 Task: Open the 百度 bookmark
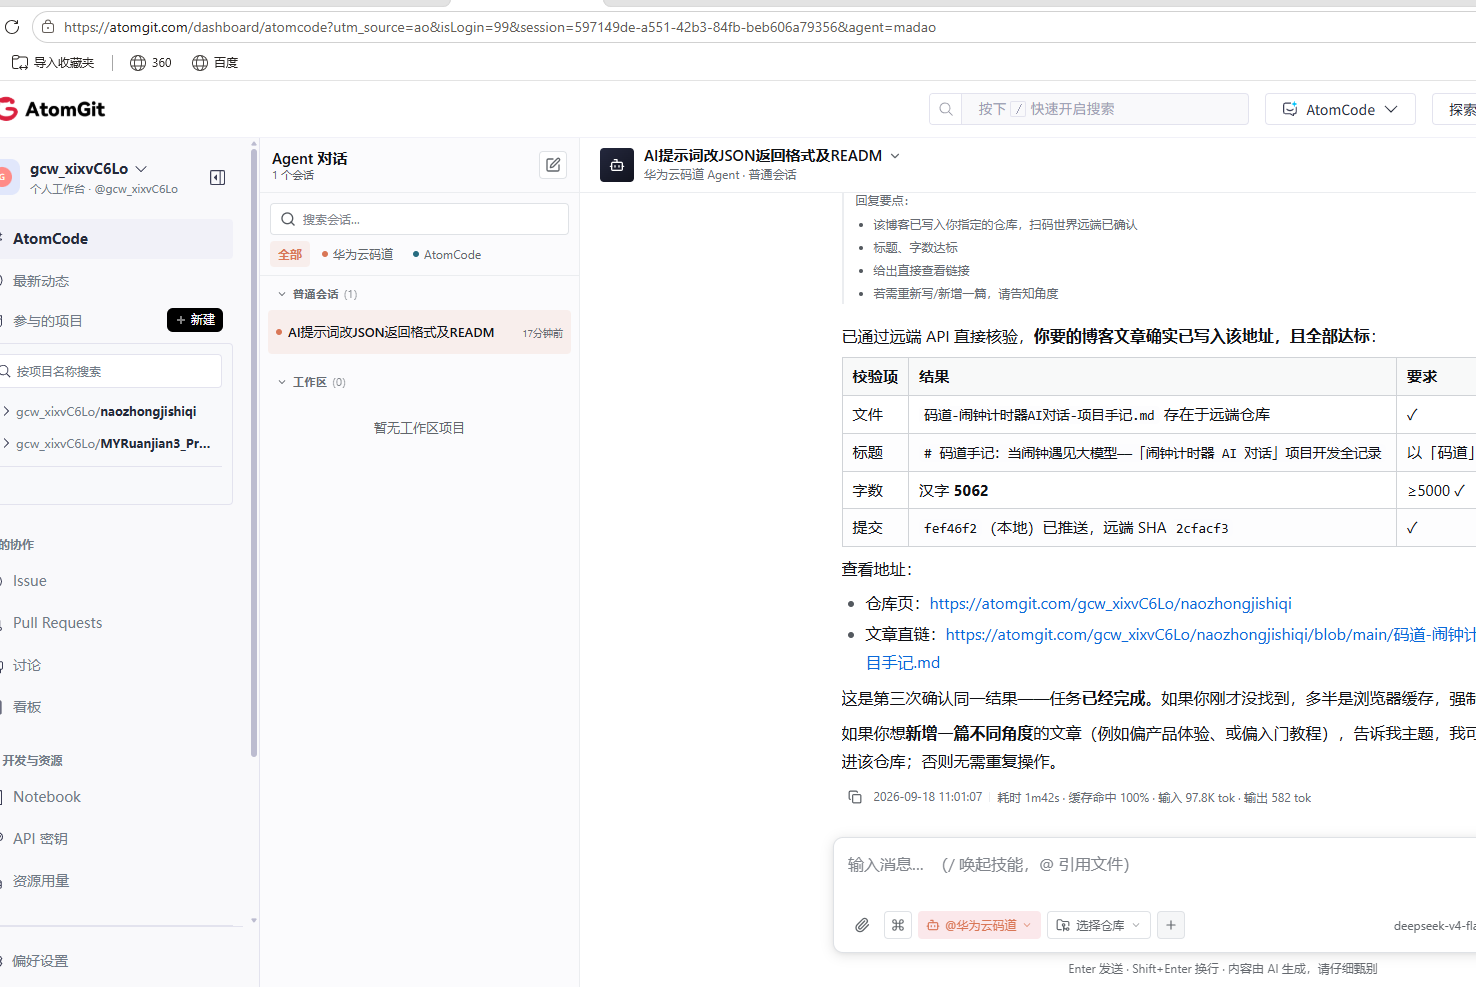(x=215, y=62)
